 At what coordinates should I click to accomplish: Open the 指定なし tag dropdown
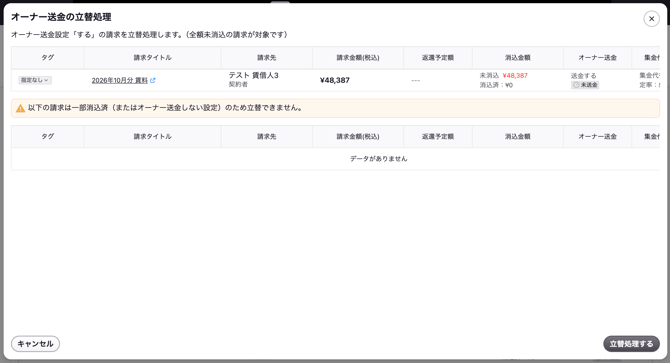pyautogui.click(x=35, y=80)
